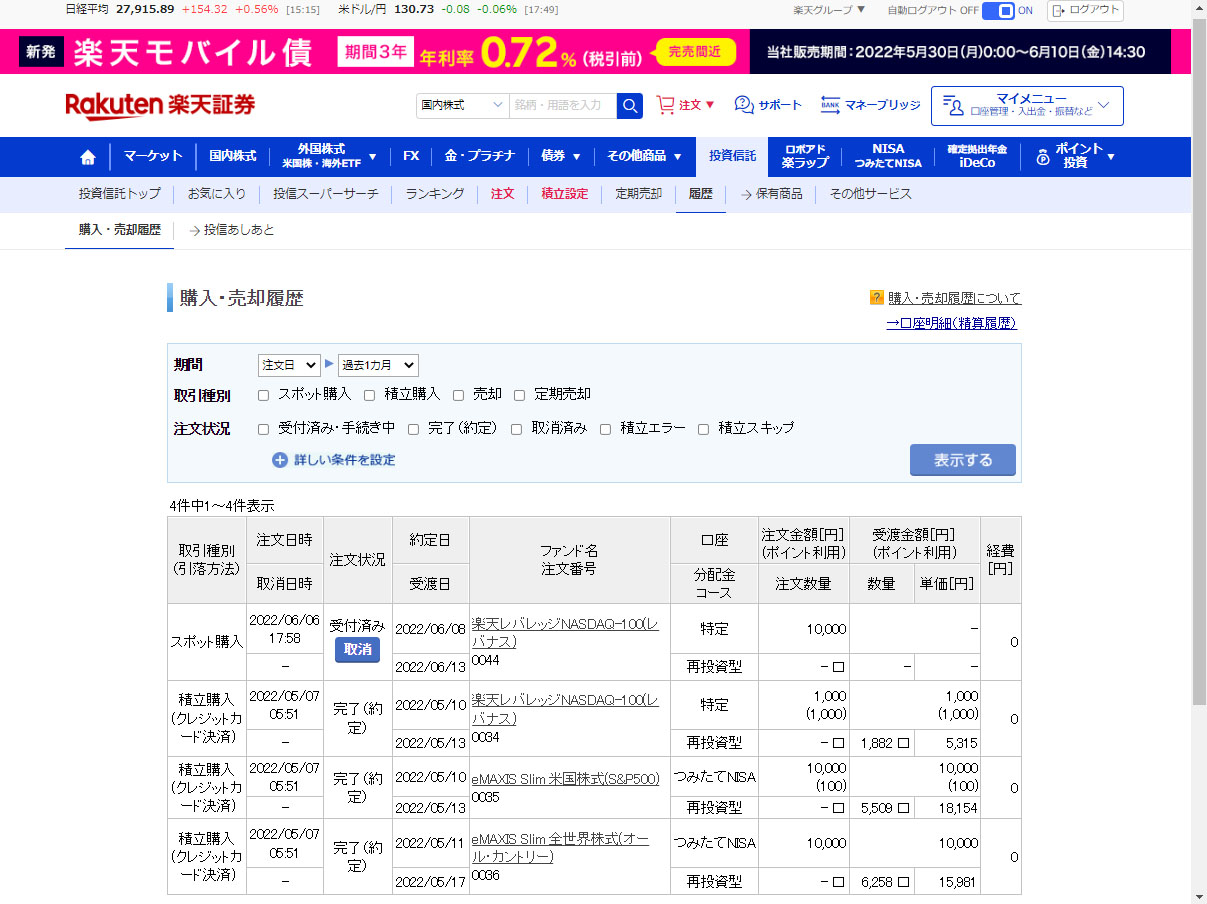Open the 注文日 period dropdown
This screenshot has width=1207, height=904.
pos(288,365)
